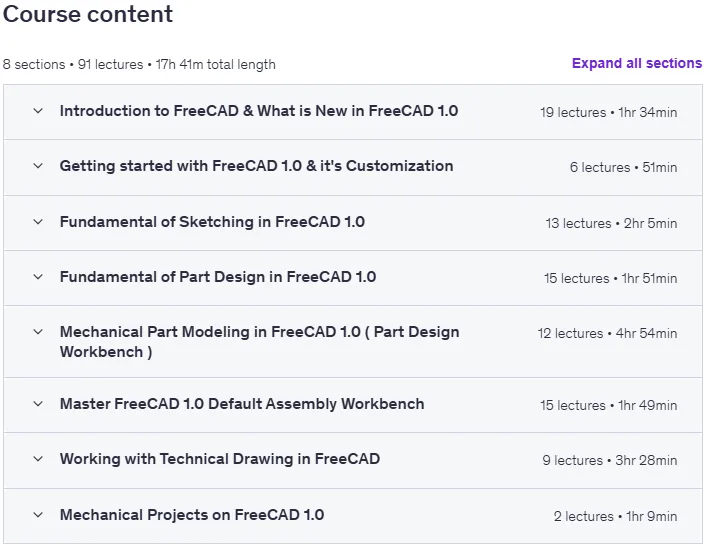The width and height of the screenshot is (705, 546).
Task: Open the Fundamental of Sketching section chevron
Action: (x=38, y=222)
